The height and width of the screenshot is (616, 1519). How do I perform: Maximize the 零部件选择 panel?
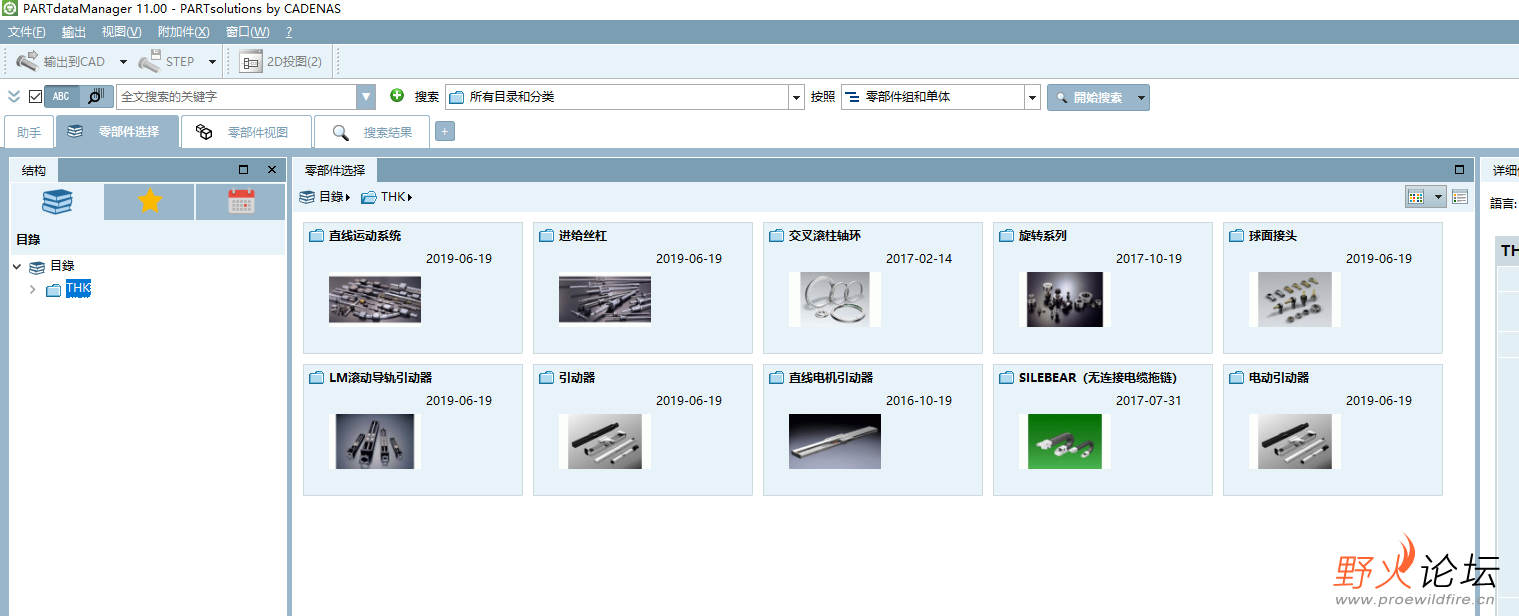point(1459,169)
